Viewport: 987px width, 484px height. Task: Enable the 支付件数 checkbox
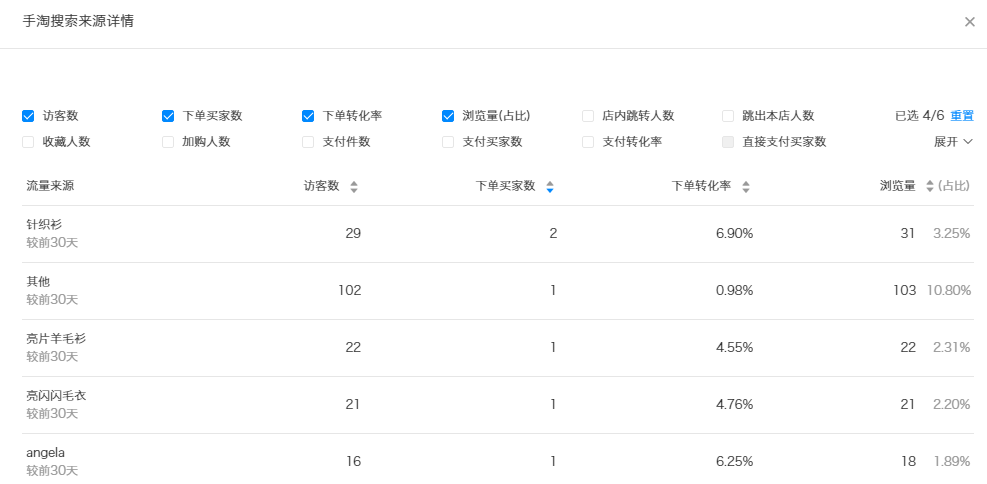coord(308,142)
